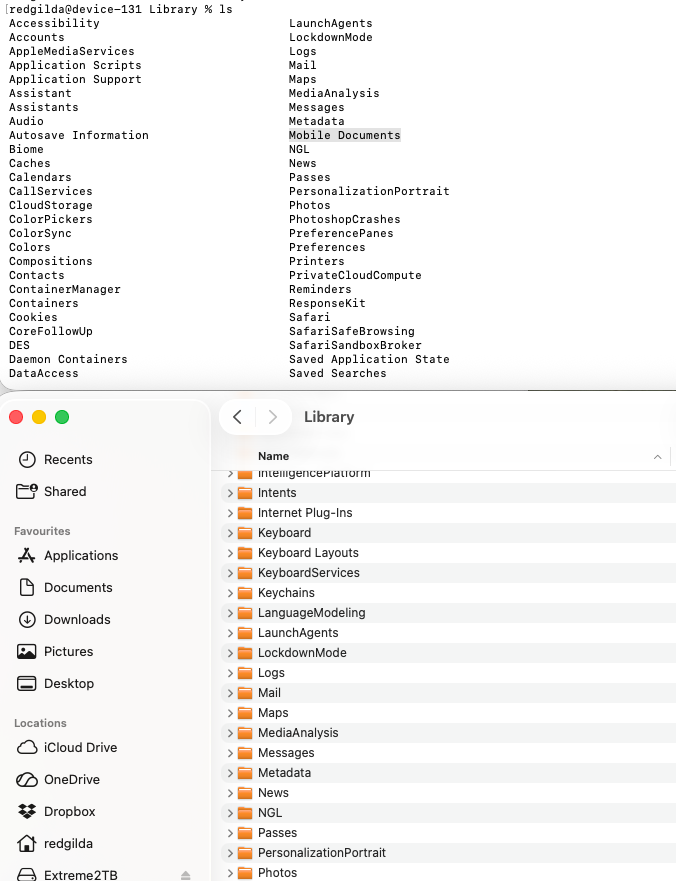
Task: Open the Extreme2TB drive
Action: tap(67, 875)
